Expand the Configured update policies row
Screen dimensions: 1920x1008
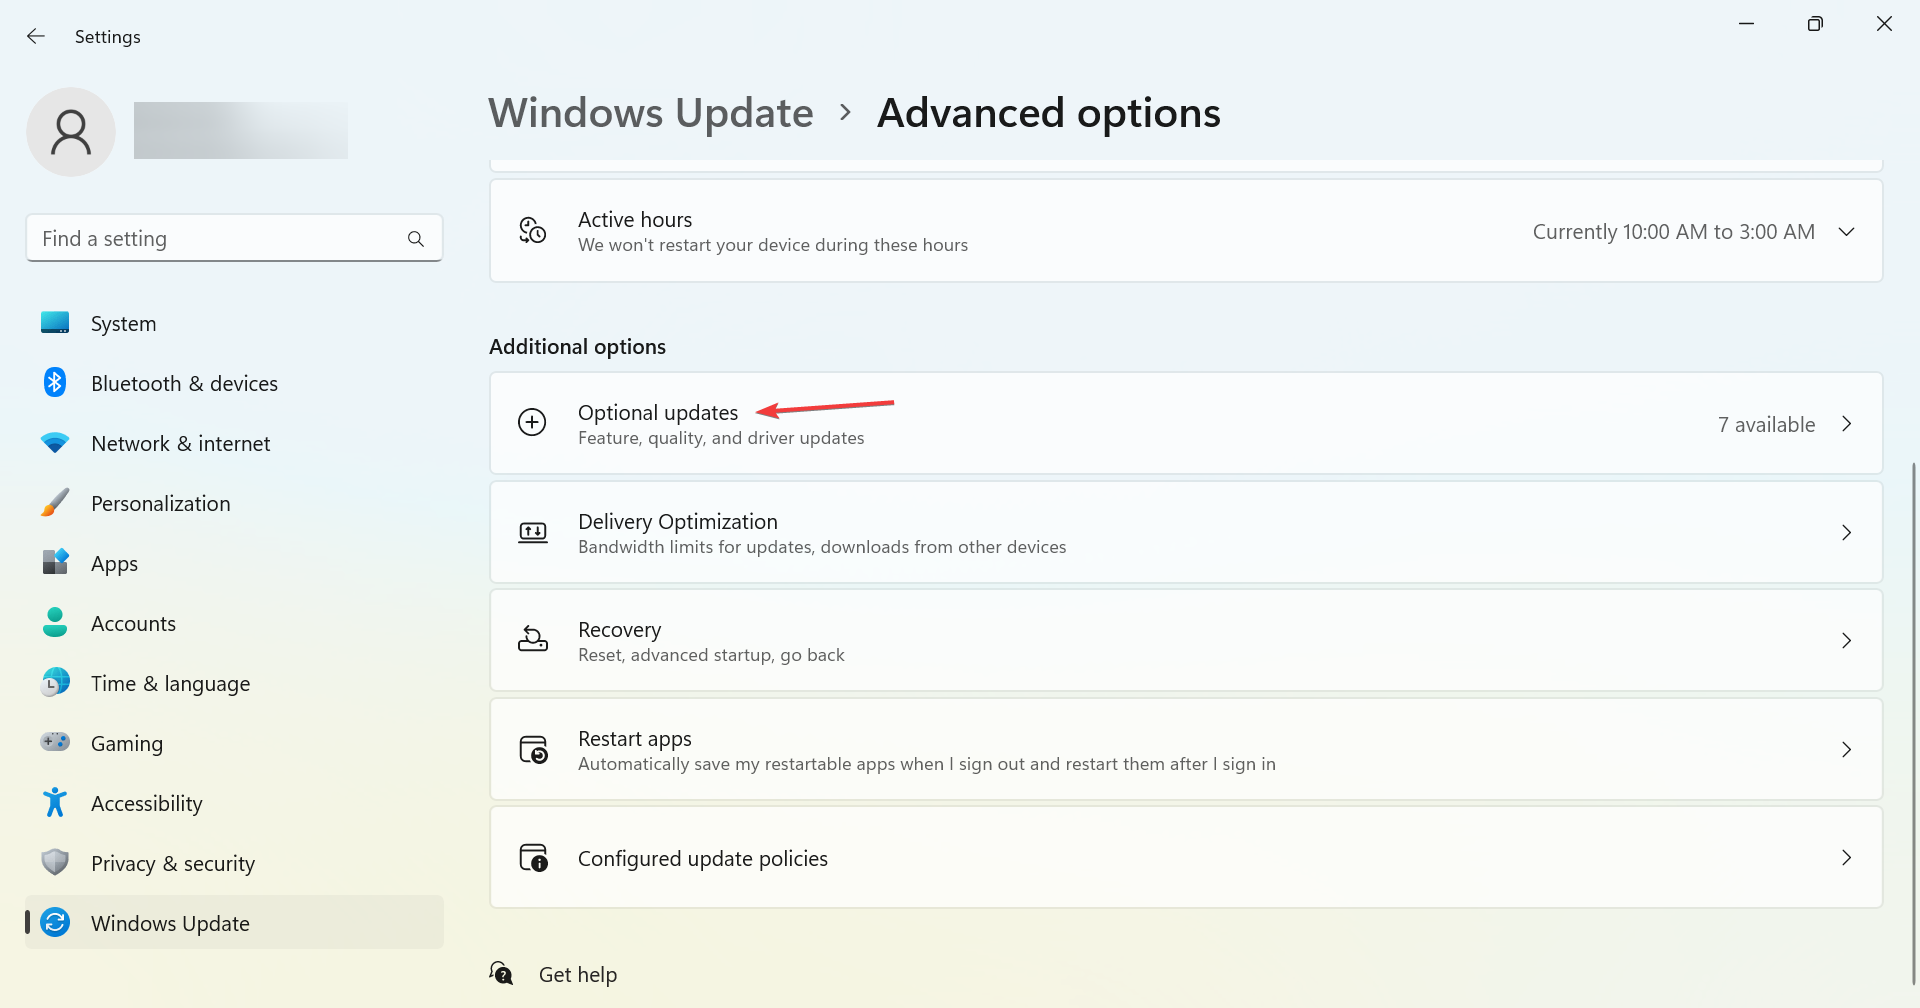coord(1846,857)
